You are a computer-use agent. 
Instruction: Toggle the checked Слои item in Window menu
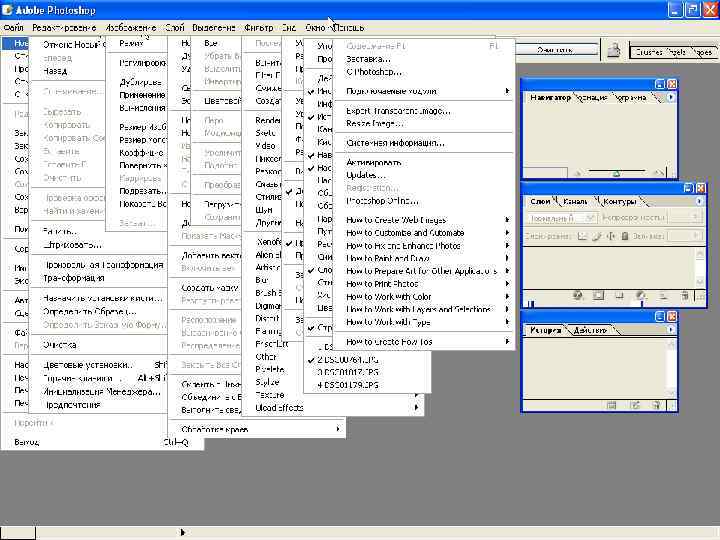click(320, 270)
